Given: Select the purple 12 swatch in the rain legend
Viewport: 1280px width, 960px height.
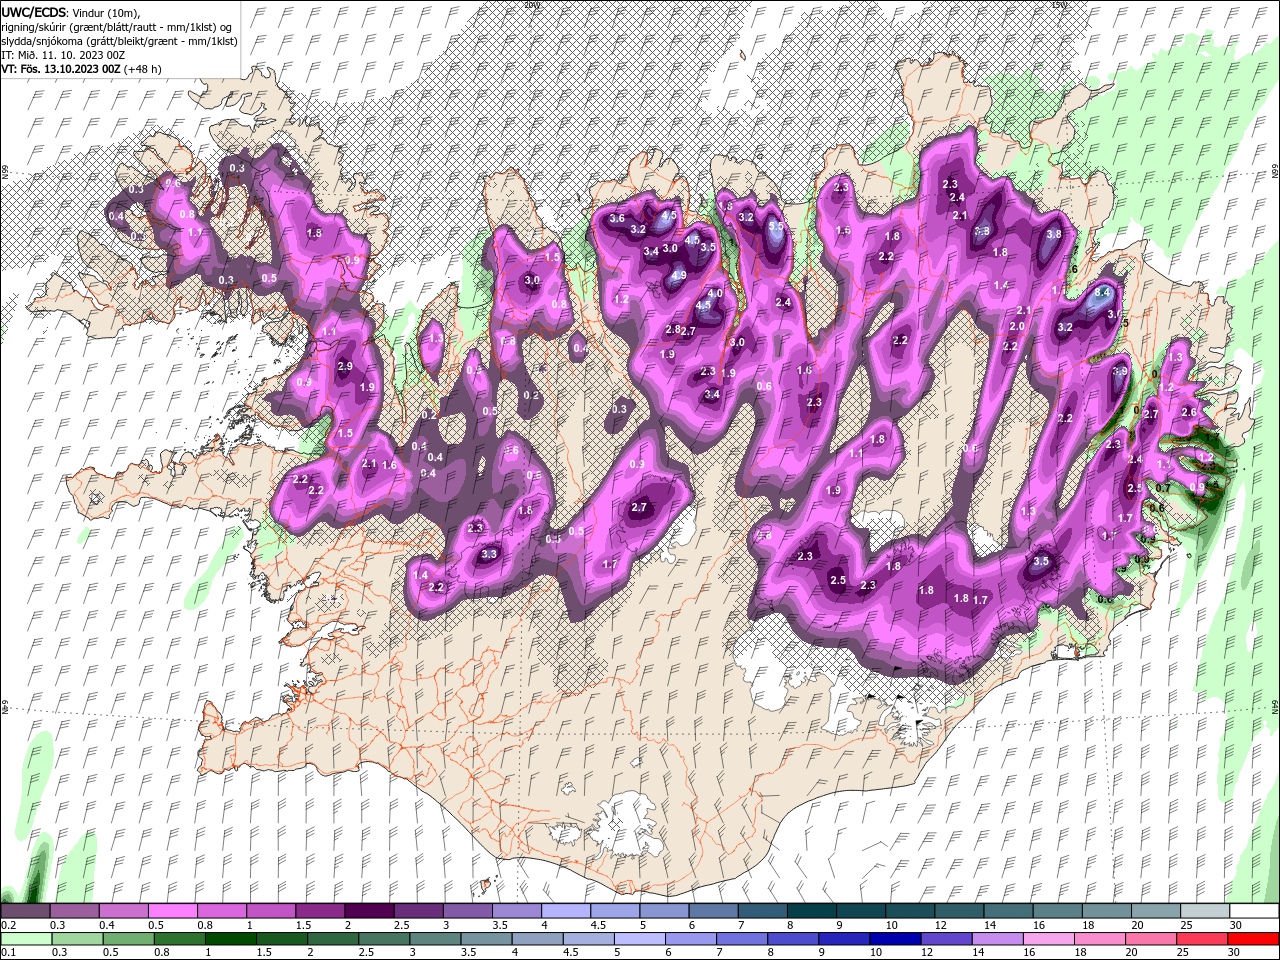Looking at the screenshot, I should pyautogui.click(x=947, y=939).
